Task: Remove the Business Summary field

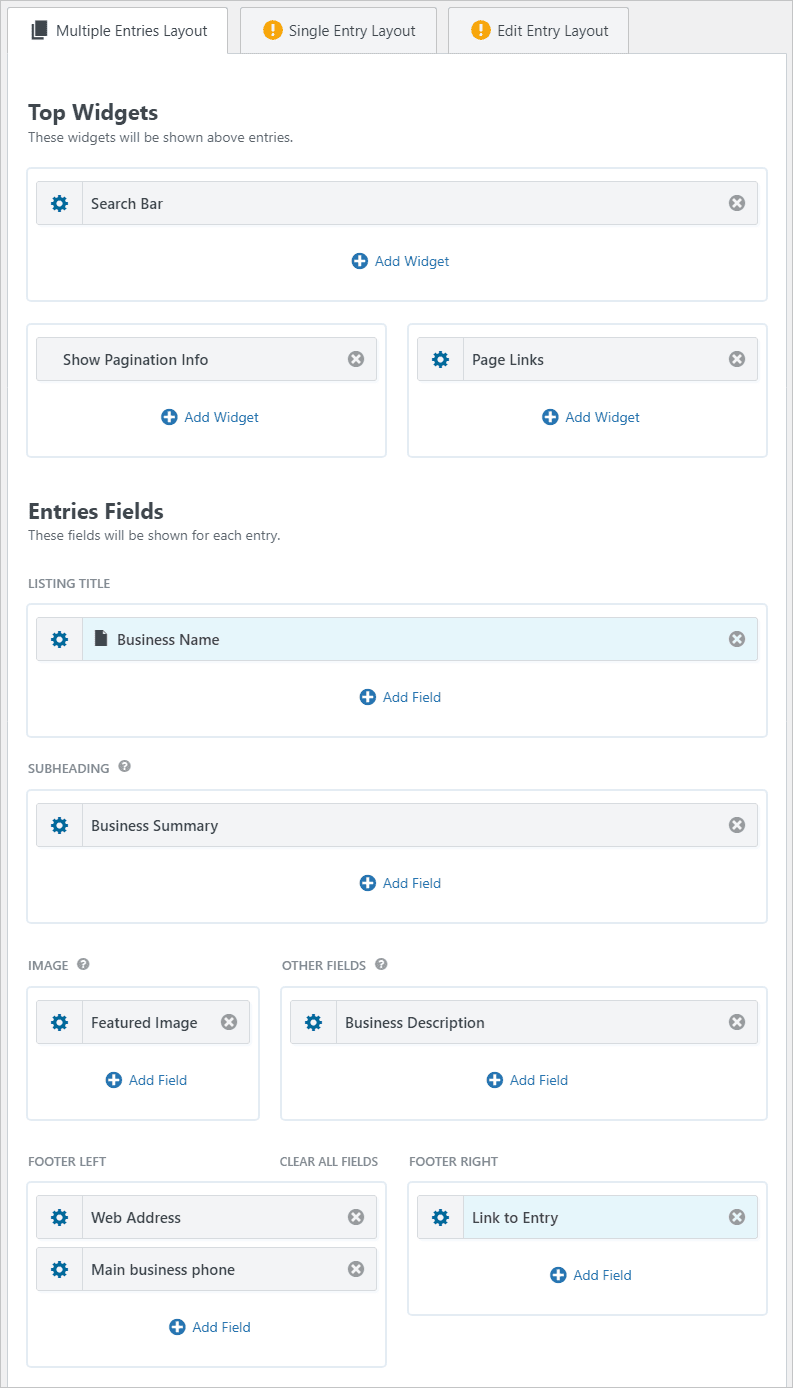Action: click(x=737, y=825)
